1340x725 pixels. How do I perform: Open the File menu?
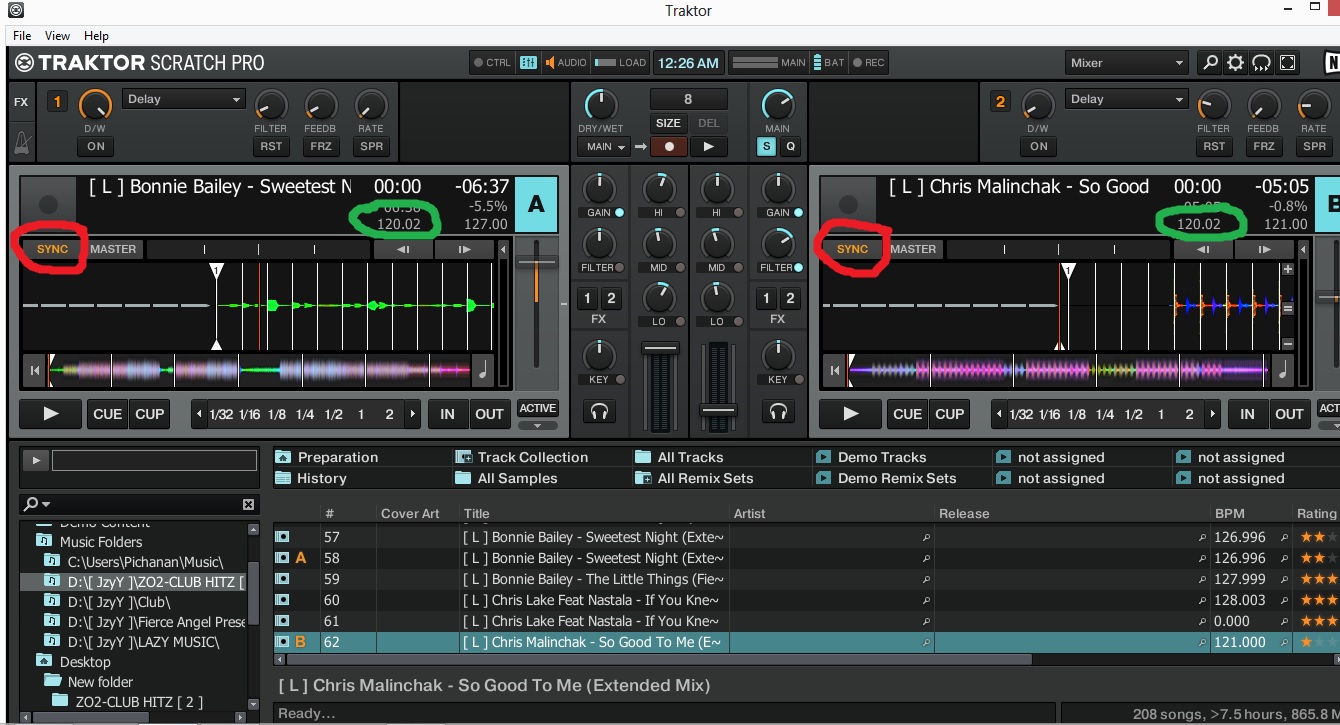point(22,36)
